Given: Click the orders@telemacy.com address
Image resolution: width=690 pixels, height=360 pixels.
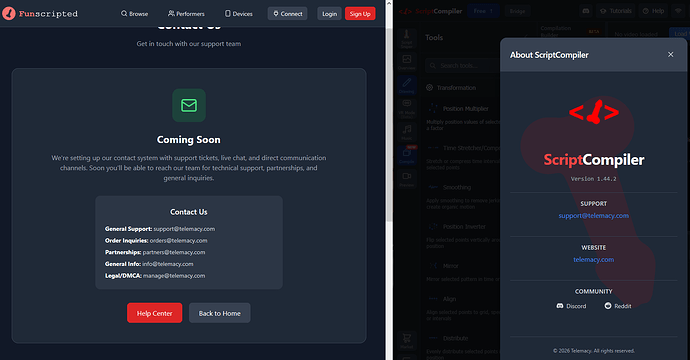Looking at the screenshot, I should (178, 241).
